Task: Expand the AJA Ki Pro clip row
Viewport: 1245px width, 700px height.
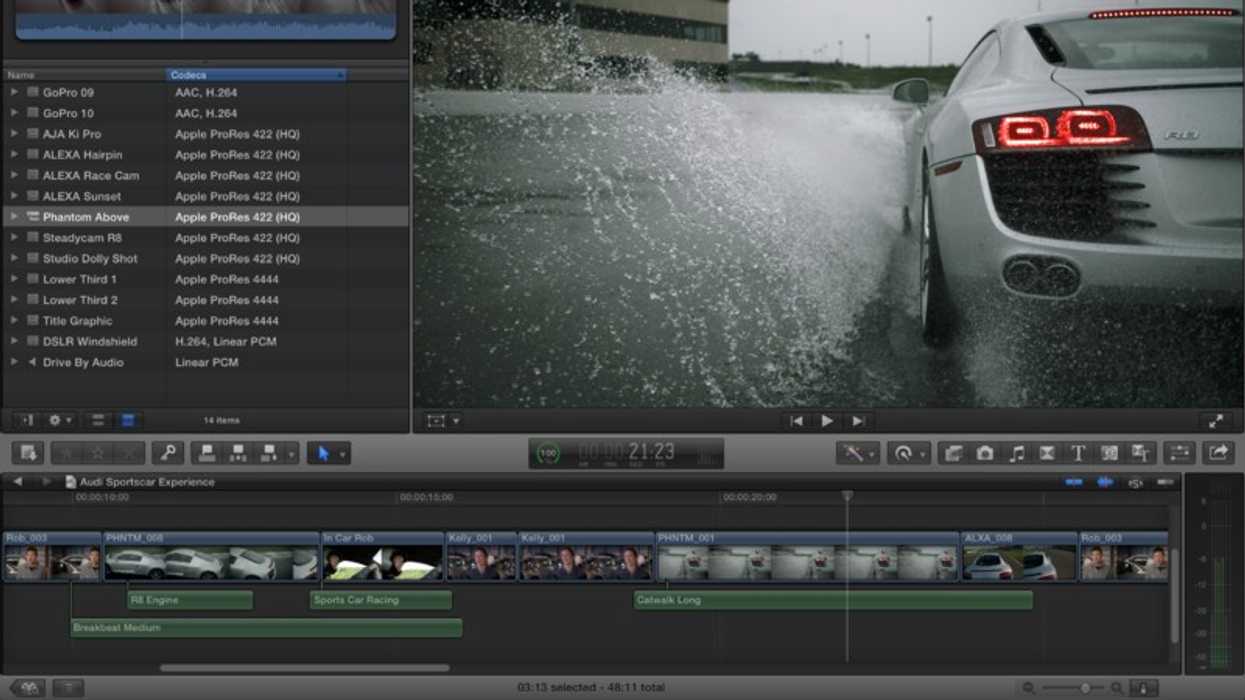Action: (14, 133)
